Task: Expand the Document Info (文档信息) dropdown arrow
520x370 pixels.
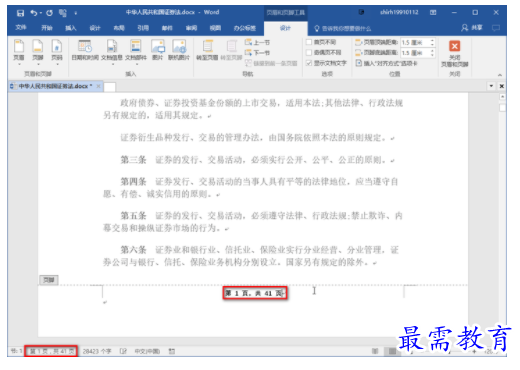Action: 112,64
